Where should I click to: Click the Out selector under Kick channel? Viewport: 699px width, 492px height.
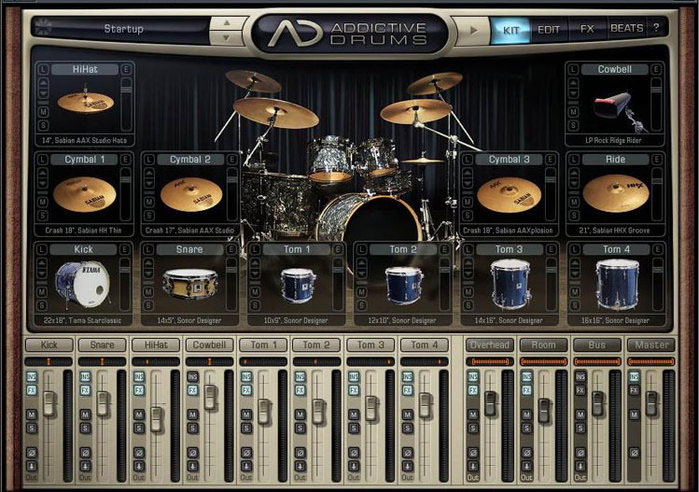tap(31, 477)
